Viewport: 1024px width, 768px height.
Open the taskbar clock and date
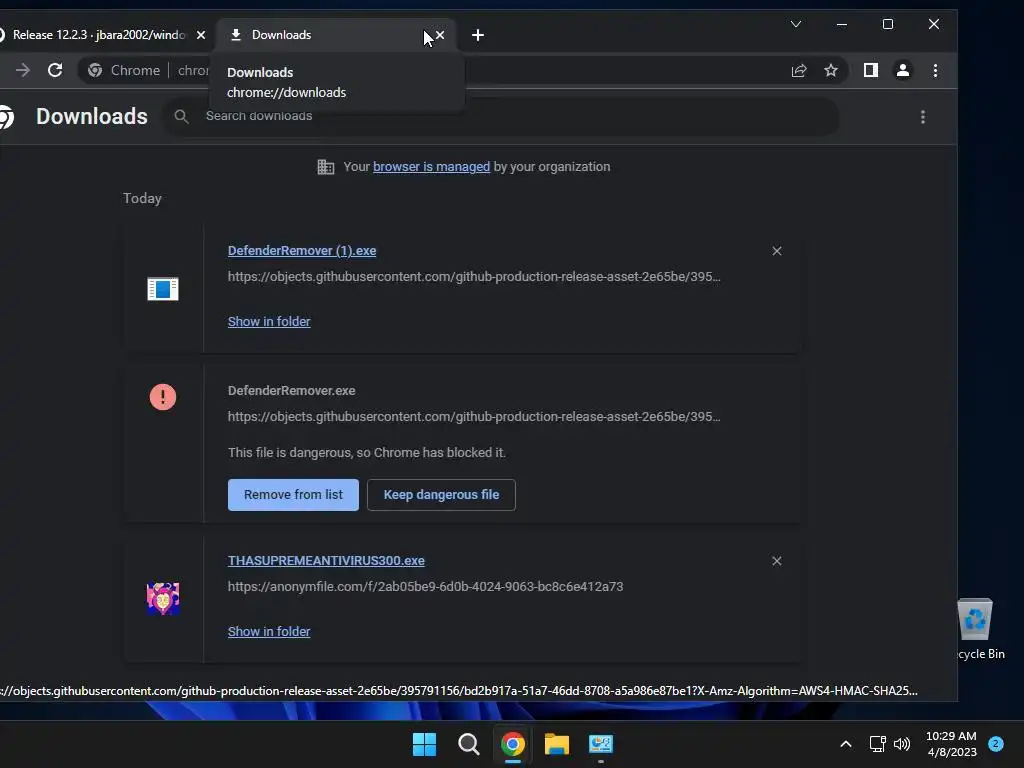[952, 744]
